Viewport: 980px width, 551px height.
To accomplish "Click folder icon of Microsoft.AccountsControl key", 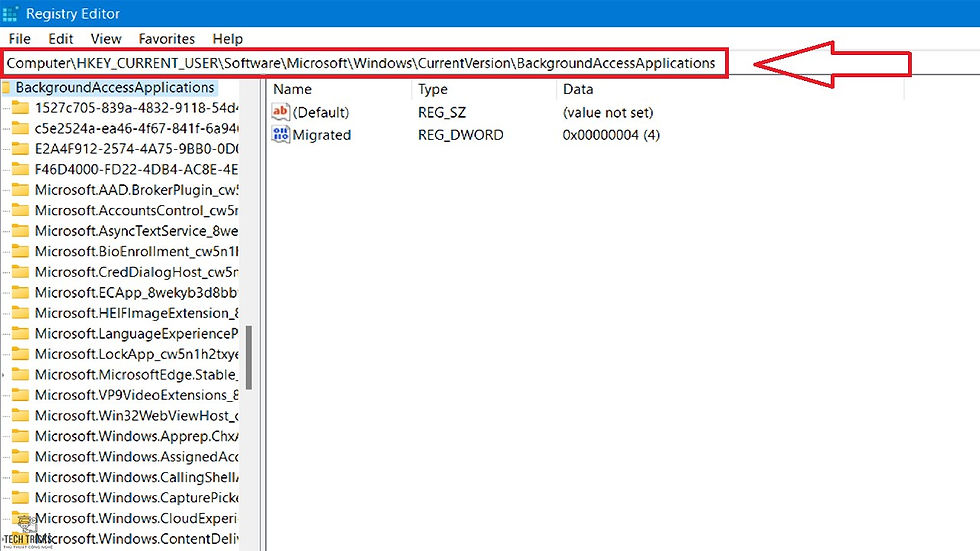I will (21, 211).
